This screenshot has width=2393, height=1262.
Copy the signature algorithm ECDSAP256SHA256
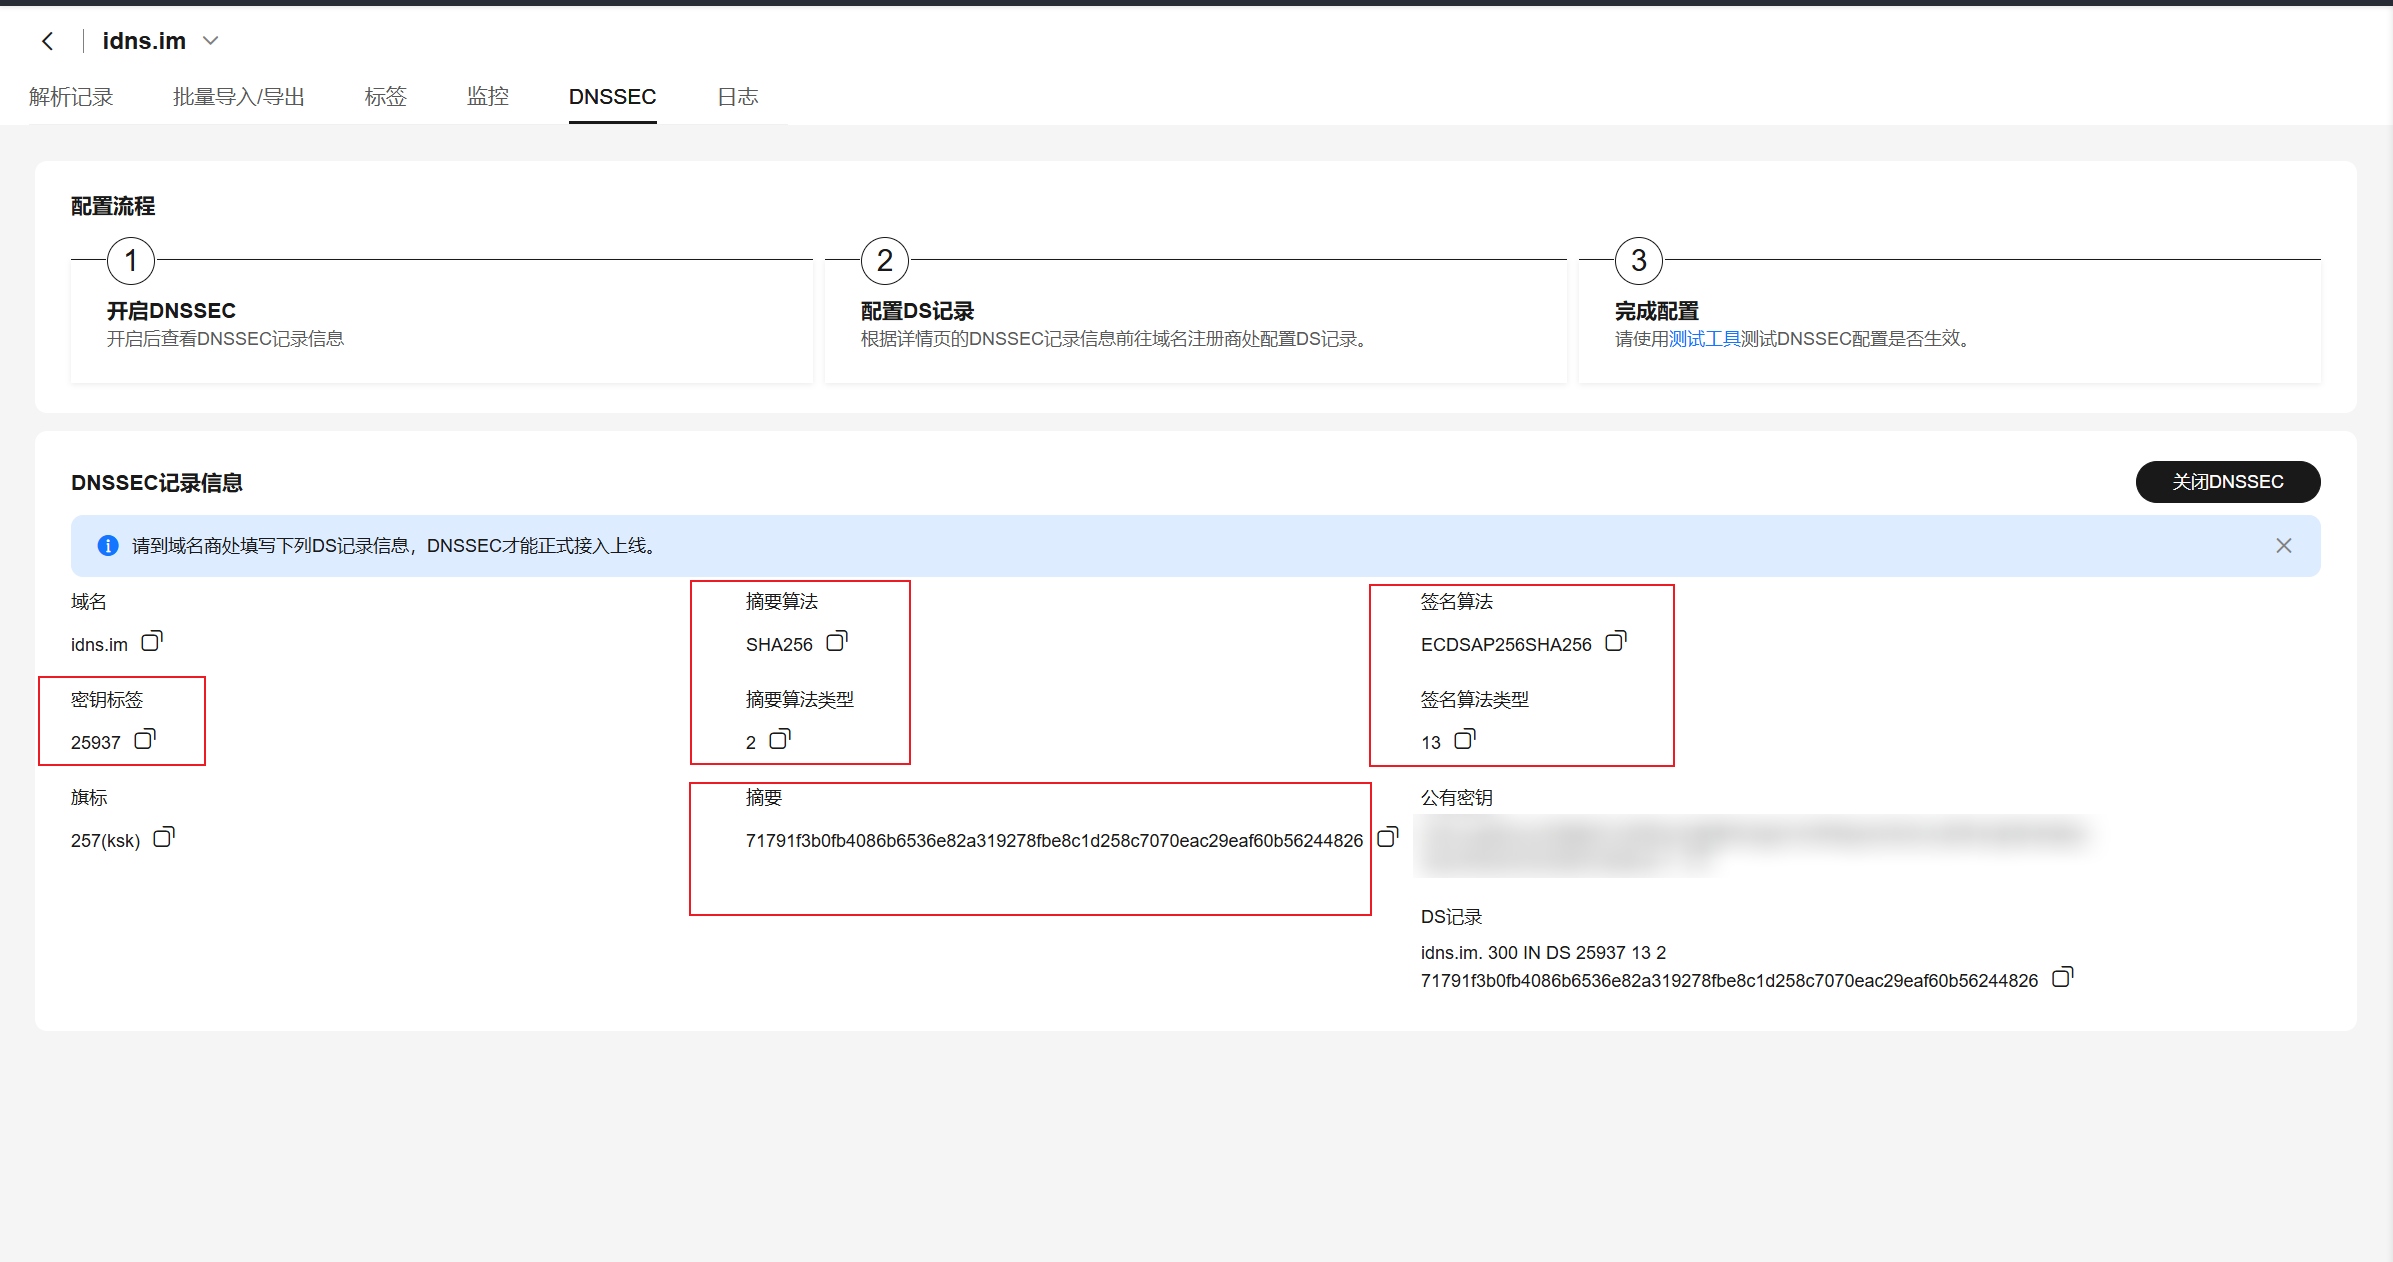point(1616,641)
